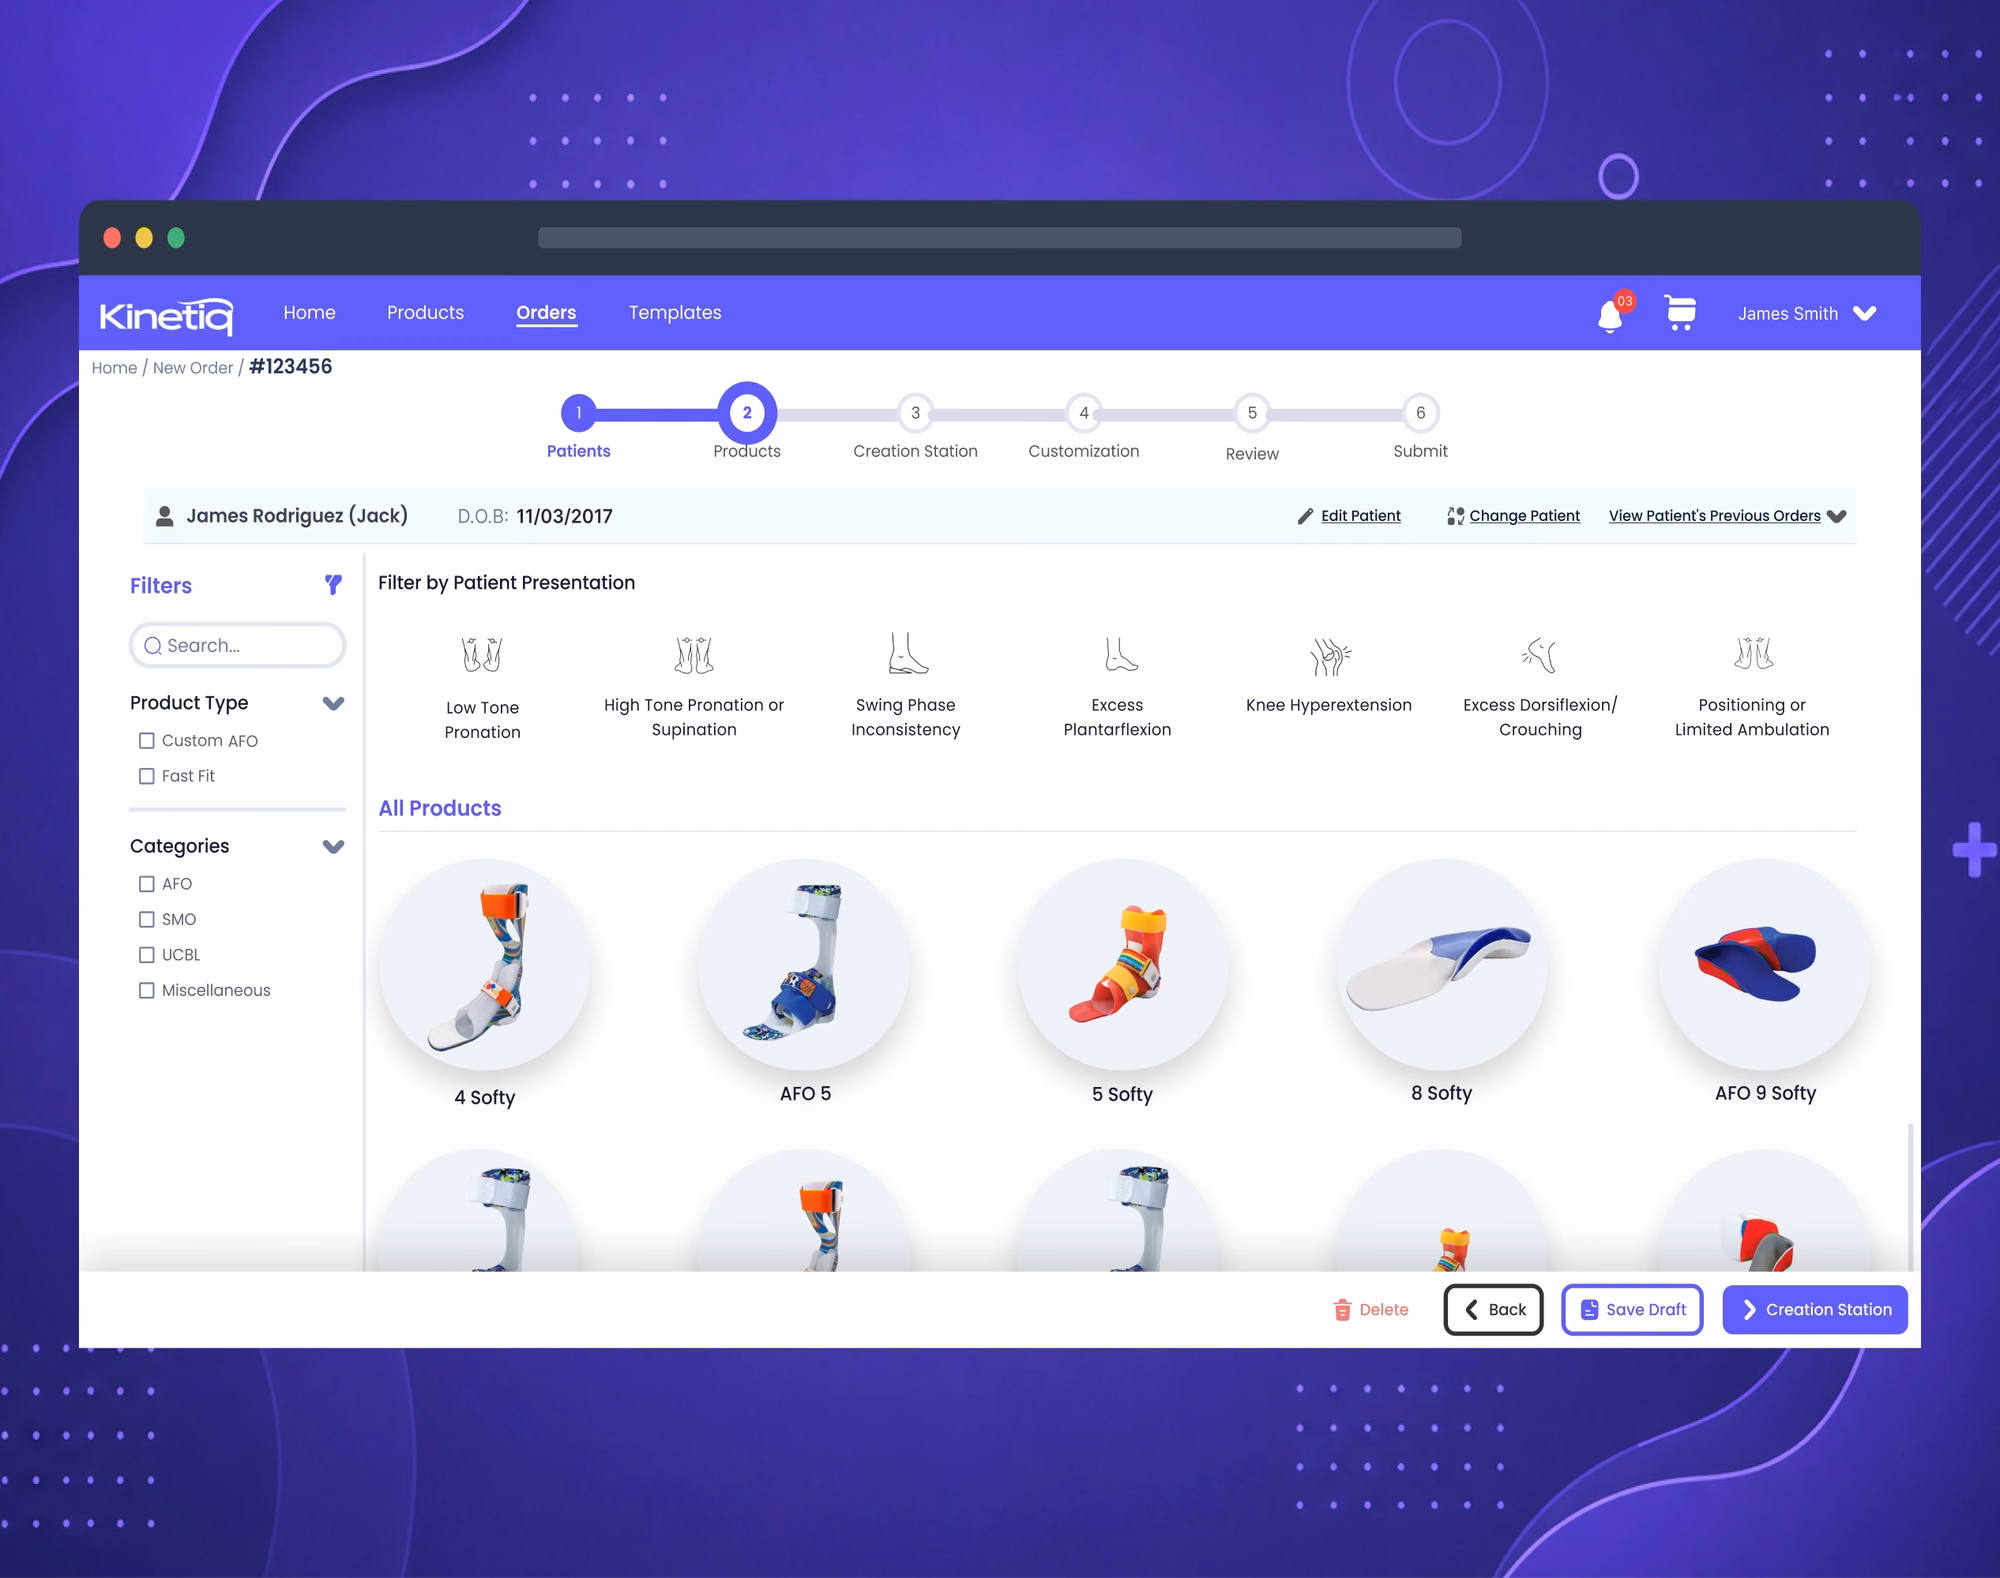The height and width of the screenshot is (1578, 2000).
Task: Click the trash icon beside Delete
Action: pos(1342,1310)
